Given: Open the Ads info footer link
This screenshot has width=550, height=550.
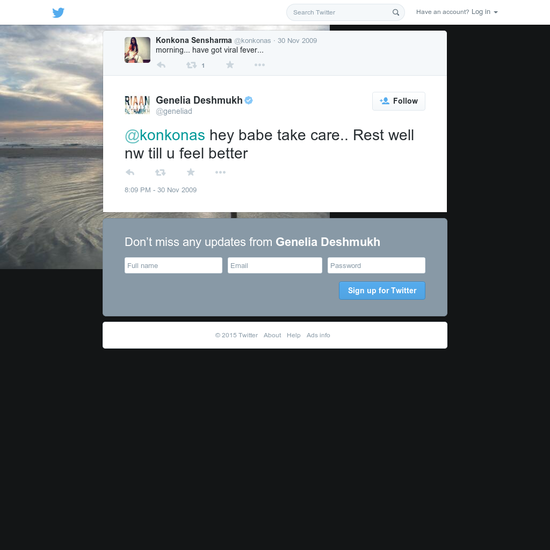Looking at the screenshot, I should (x=318, y=335).
